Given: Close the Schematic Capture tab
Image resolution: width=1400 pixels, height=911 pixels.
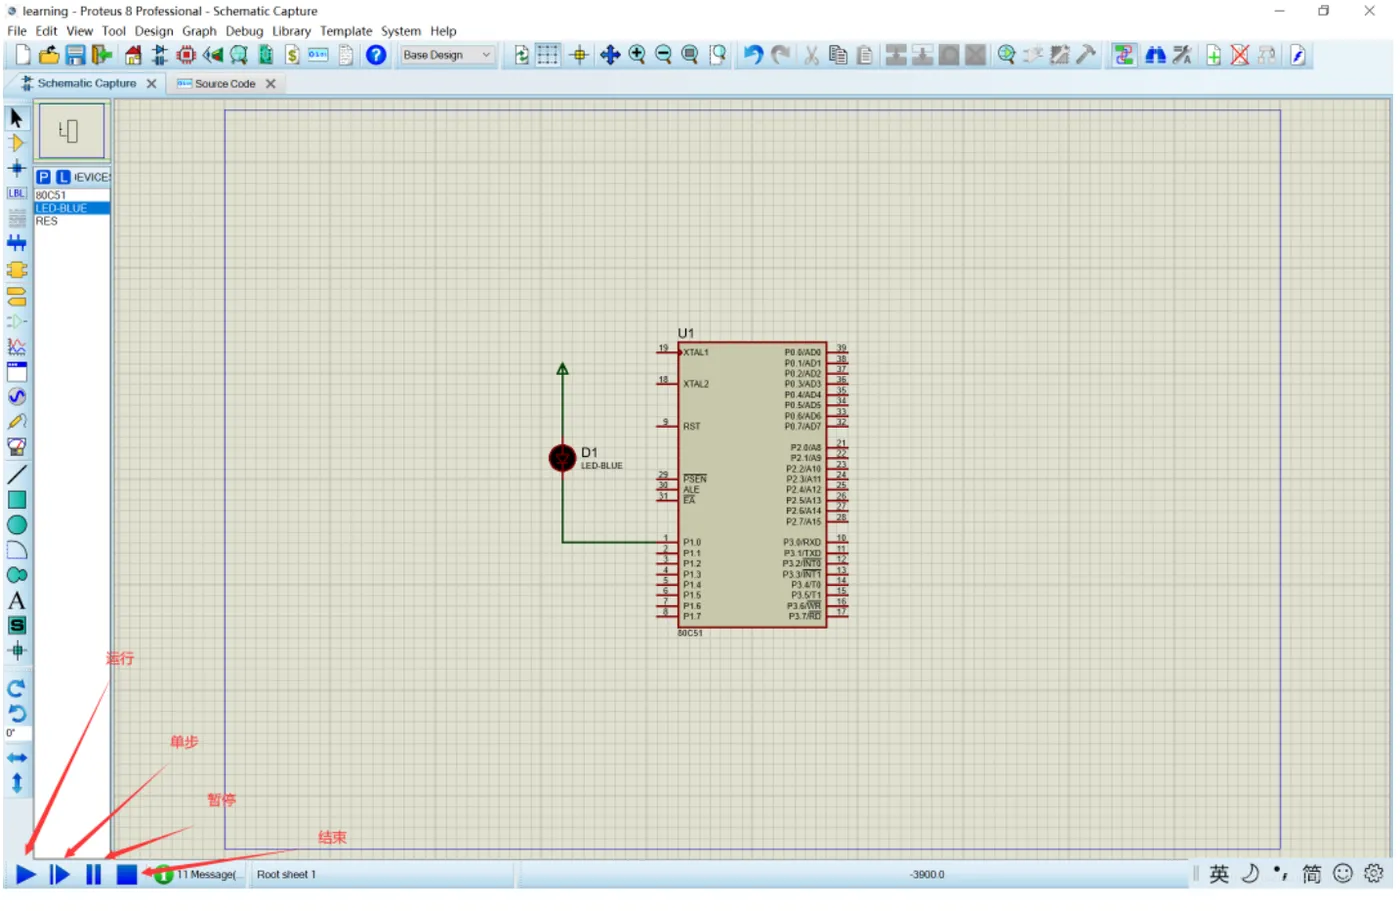Looking at the screenshot, I should pyautogui.click(x=151, y=84).
